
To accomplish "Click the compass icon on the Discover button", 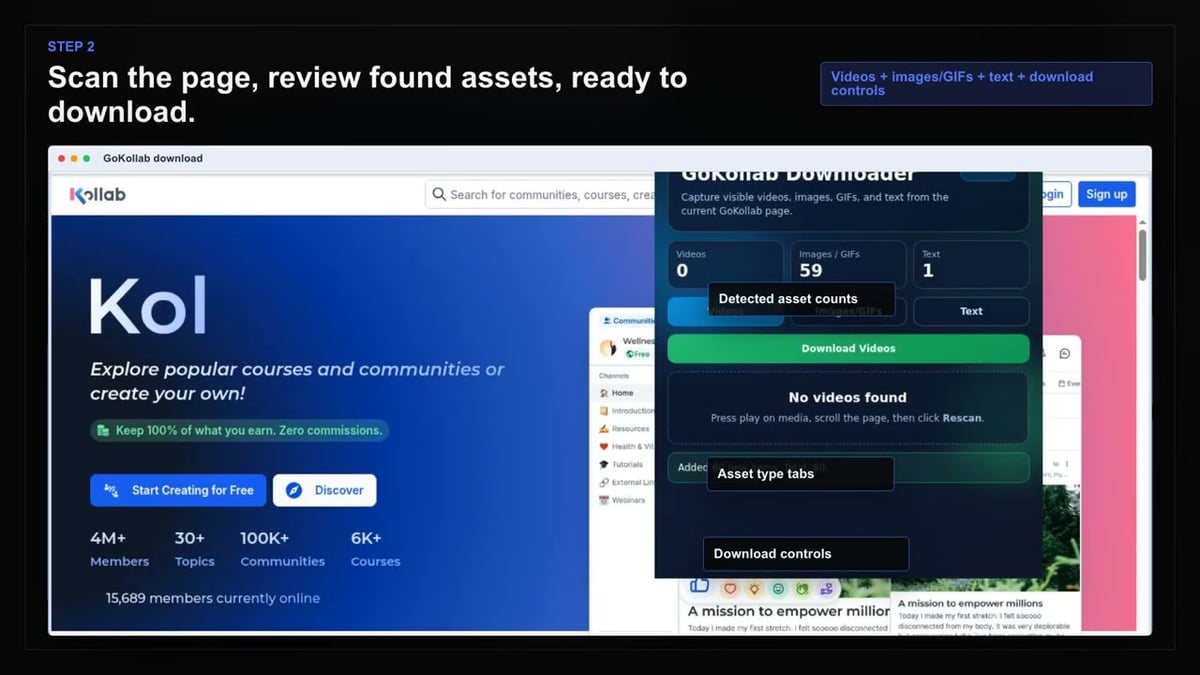I will click(x=294, y=490).
